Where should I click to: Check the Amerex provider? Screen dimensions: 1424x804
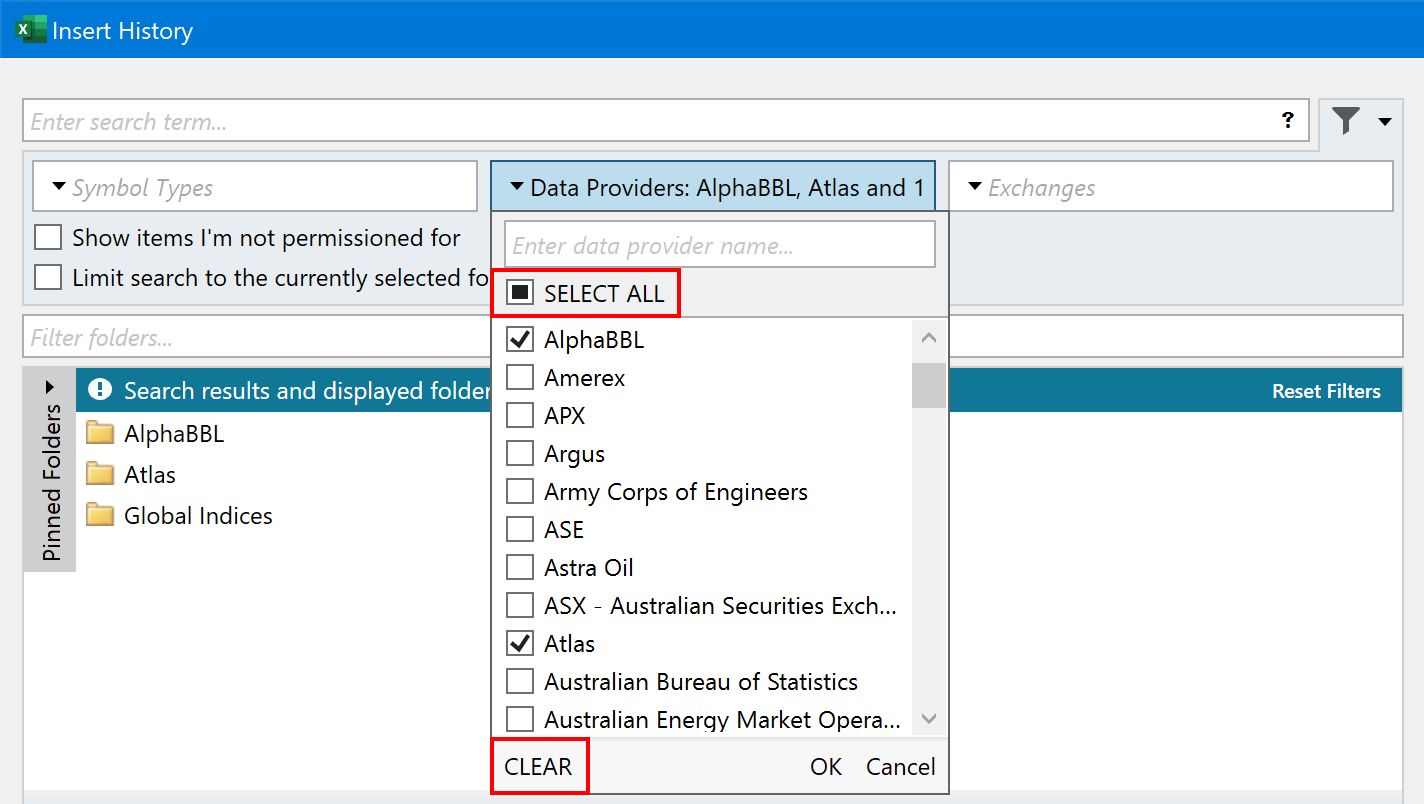point(520,378)
